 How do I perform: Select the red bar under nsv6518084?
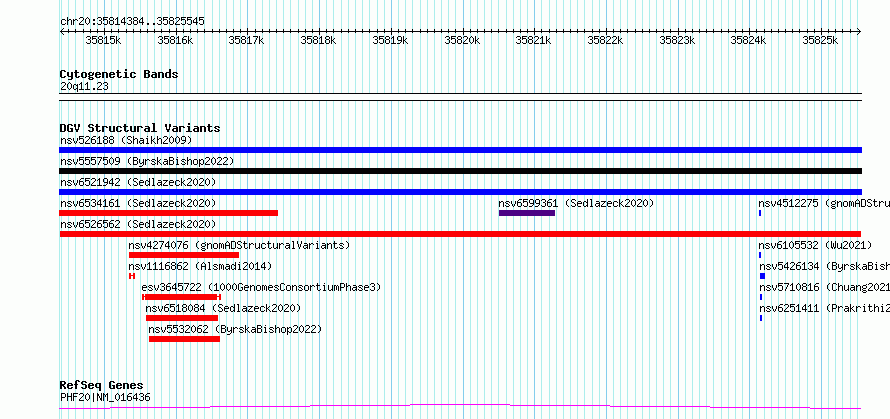tap(182, 318)
